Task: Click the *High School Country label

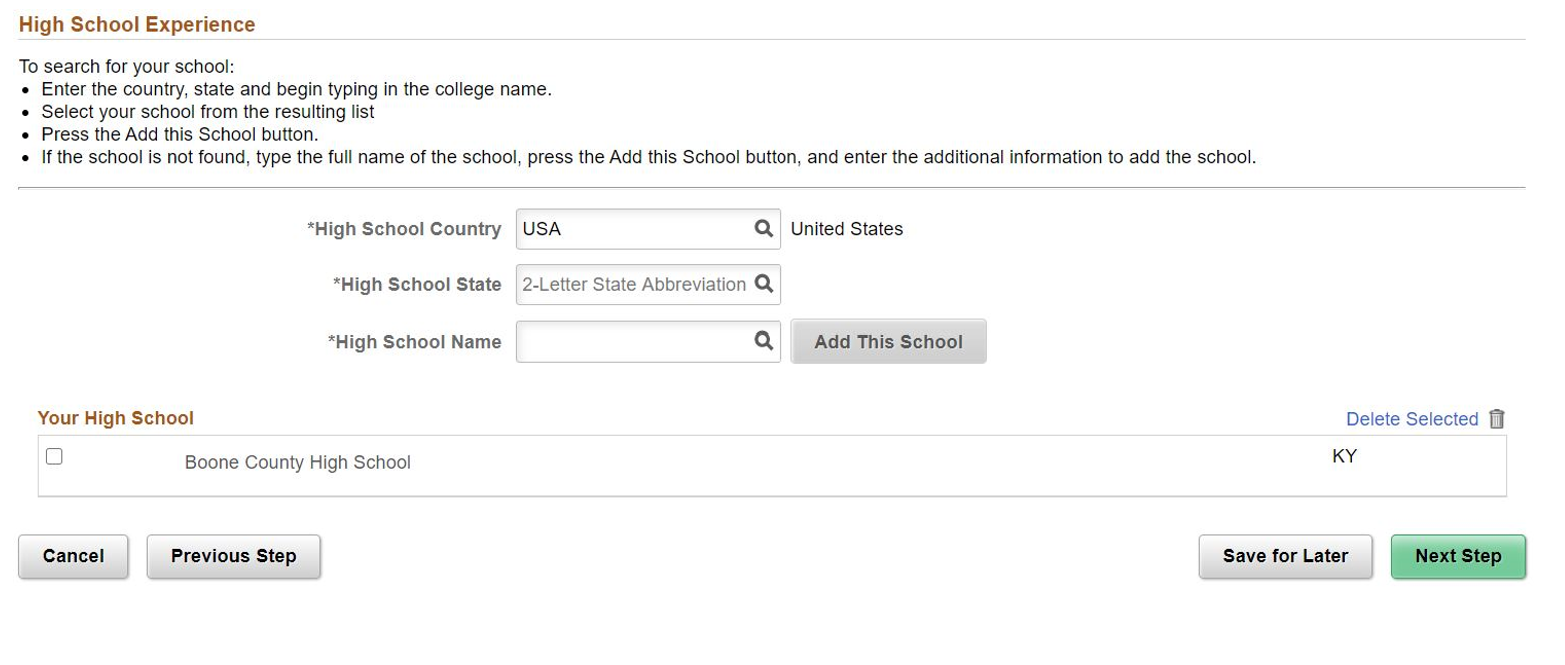Action: [404, 229]
